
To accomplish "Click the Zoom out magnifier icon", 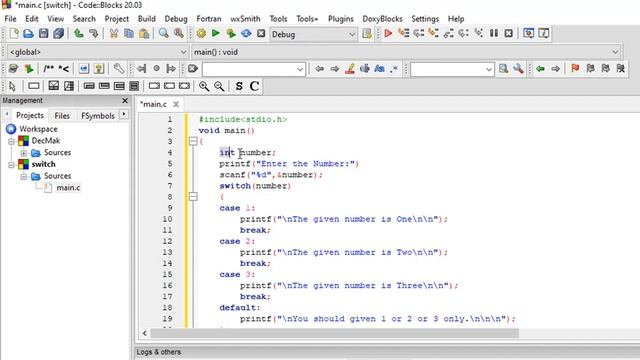I will pos(219,86).
